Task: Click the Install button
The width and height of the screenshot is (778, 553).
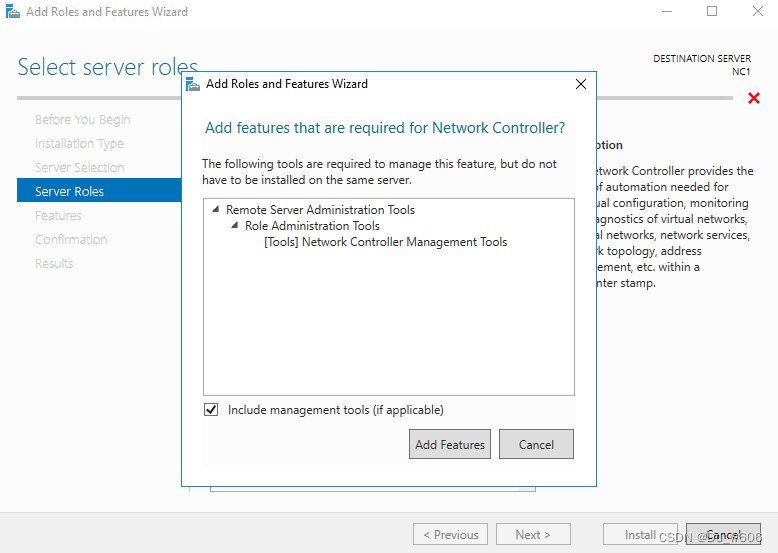Action: pos(640,534)
